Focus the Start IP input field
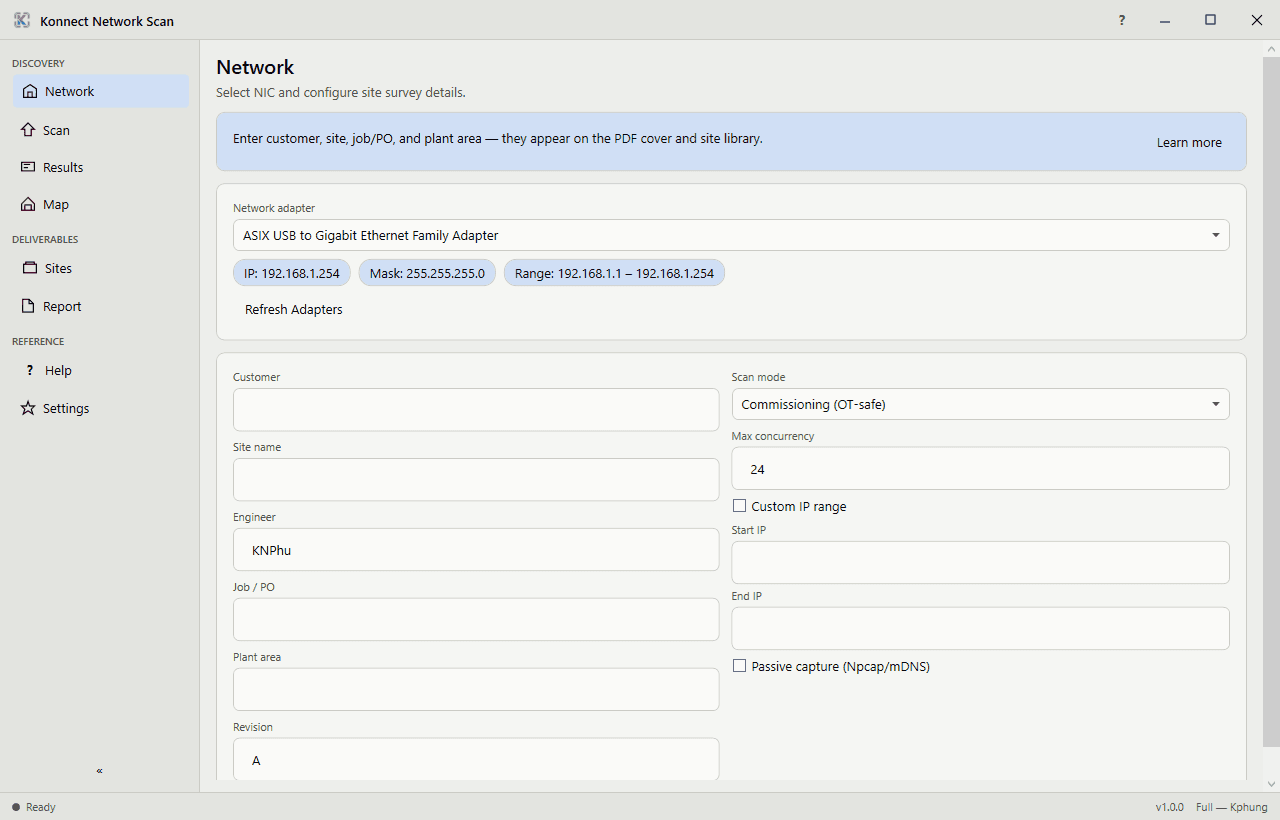This screenshot has width=1280, height=820. [980, 563]
